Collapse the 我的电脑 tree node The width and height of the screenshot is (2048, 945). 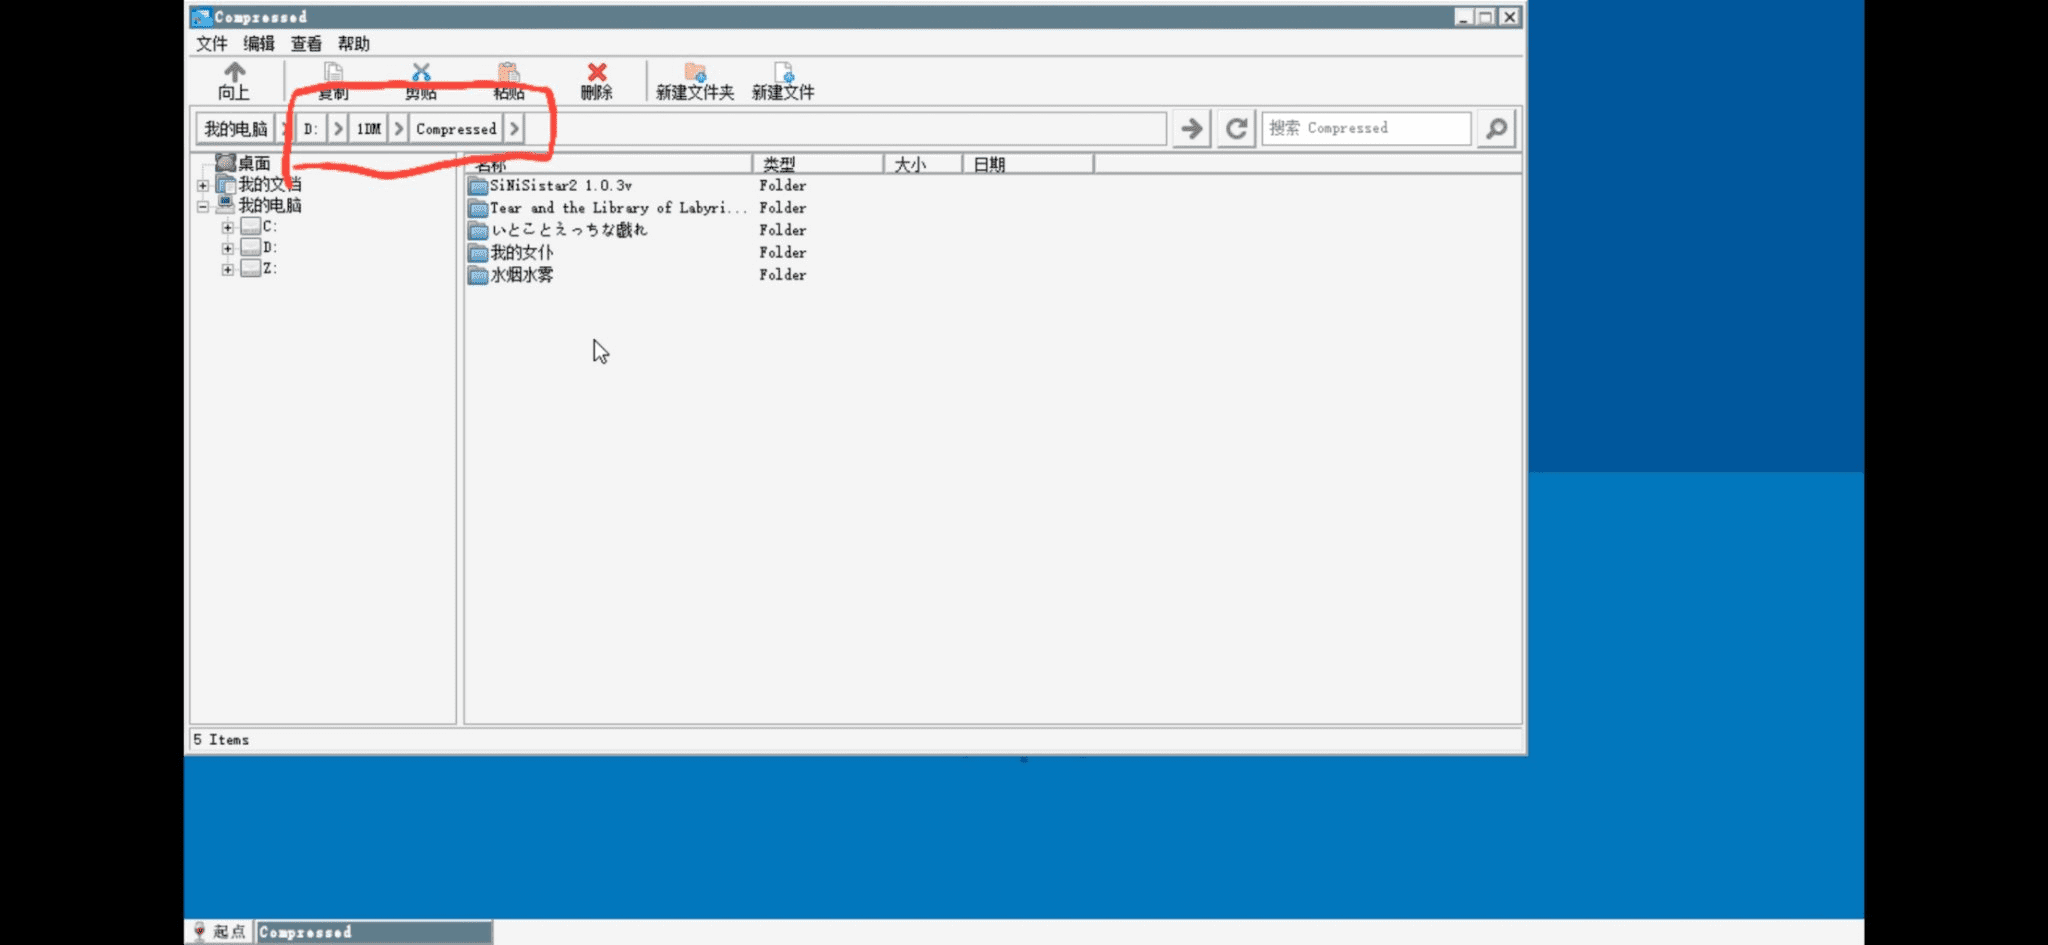203,206
